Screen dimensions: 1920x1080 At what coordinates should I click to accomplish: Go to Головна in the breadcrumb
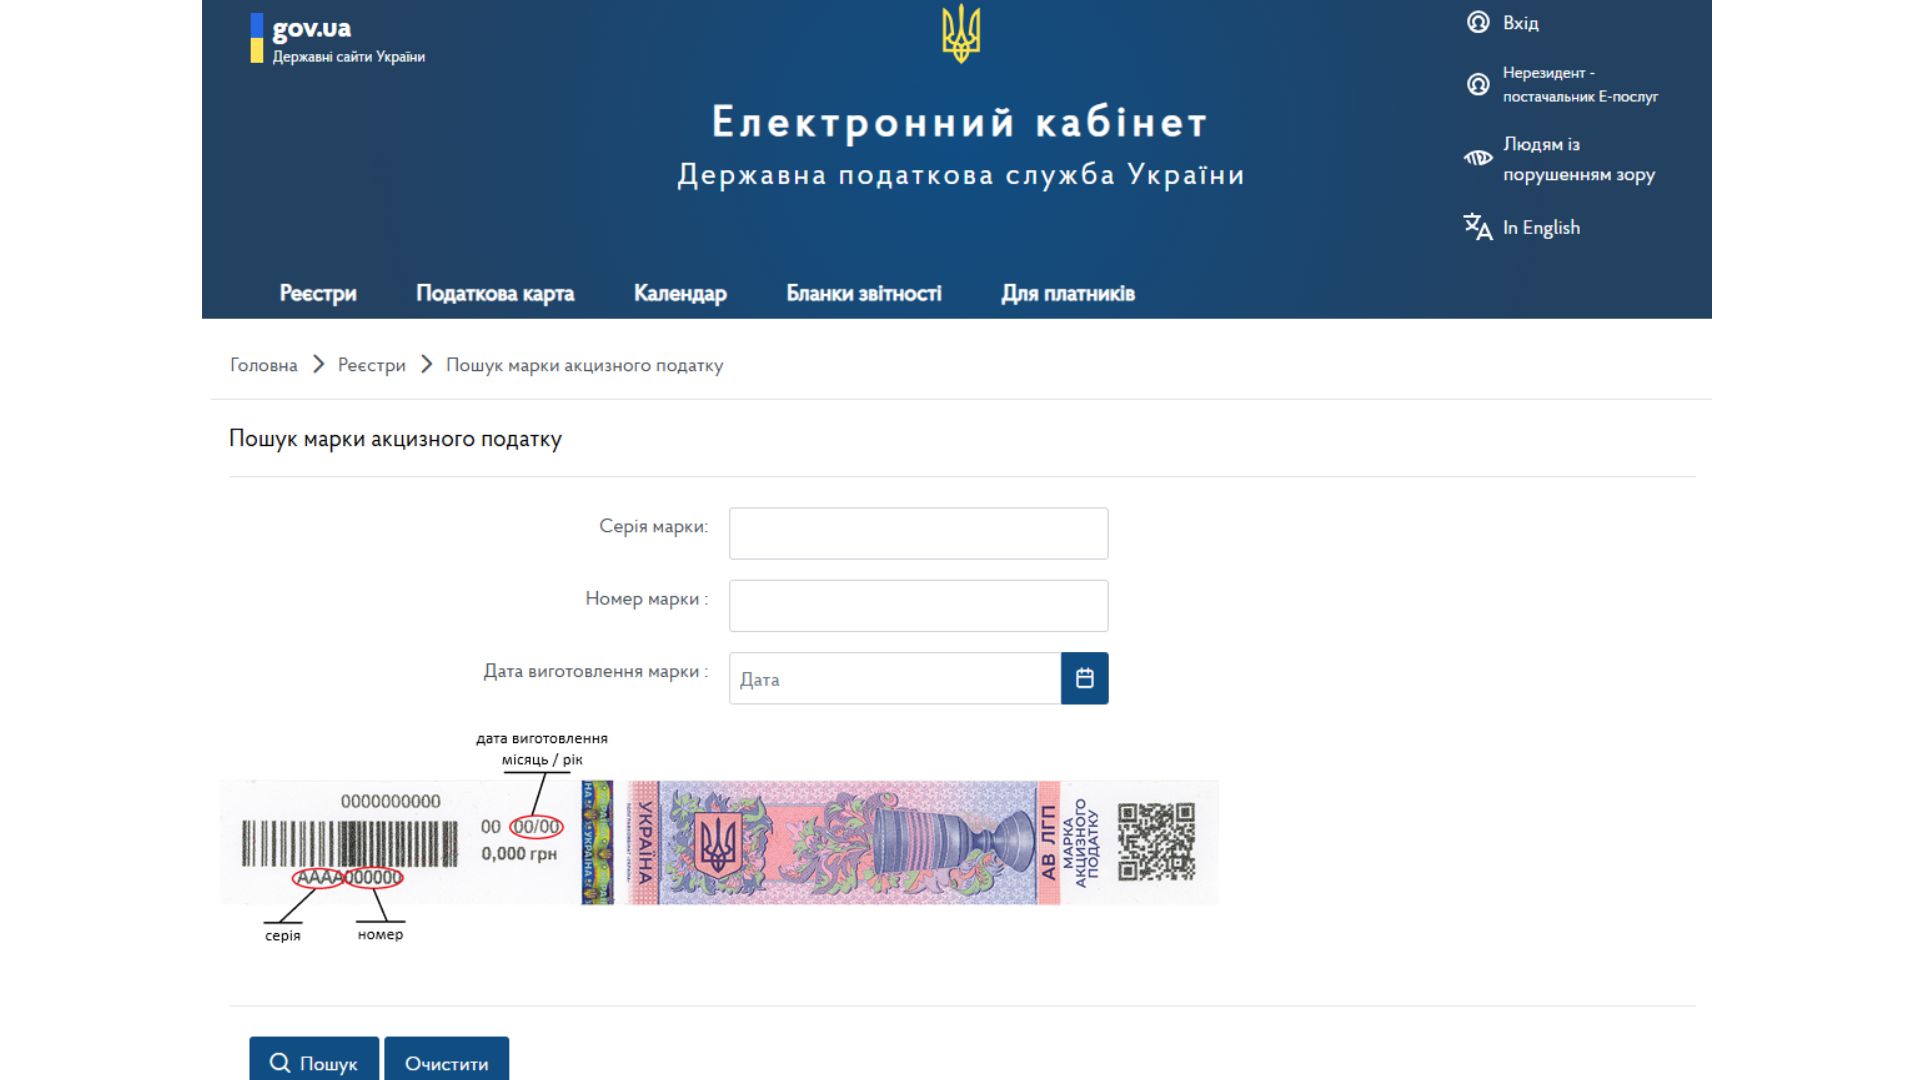264,365
